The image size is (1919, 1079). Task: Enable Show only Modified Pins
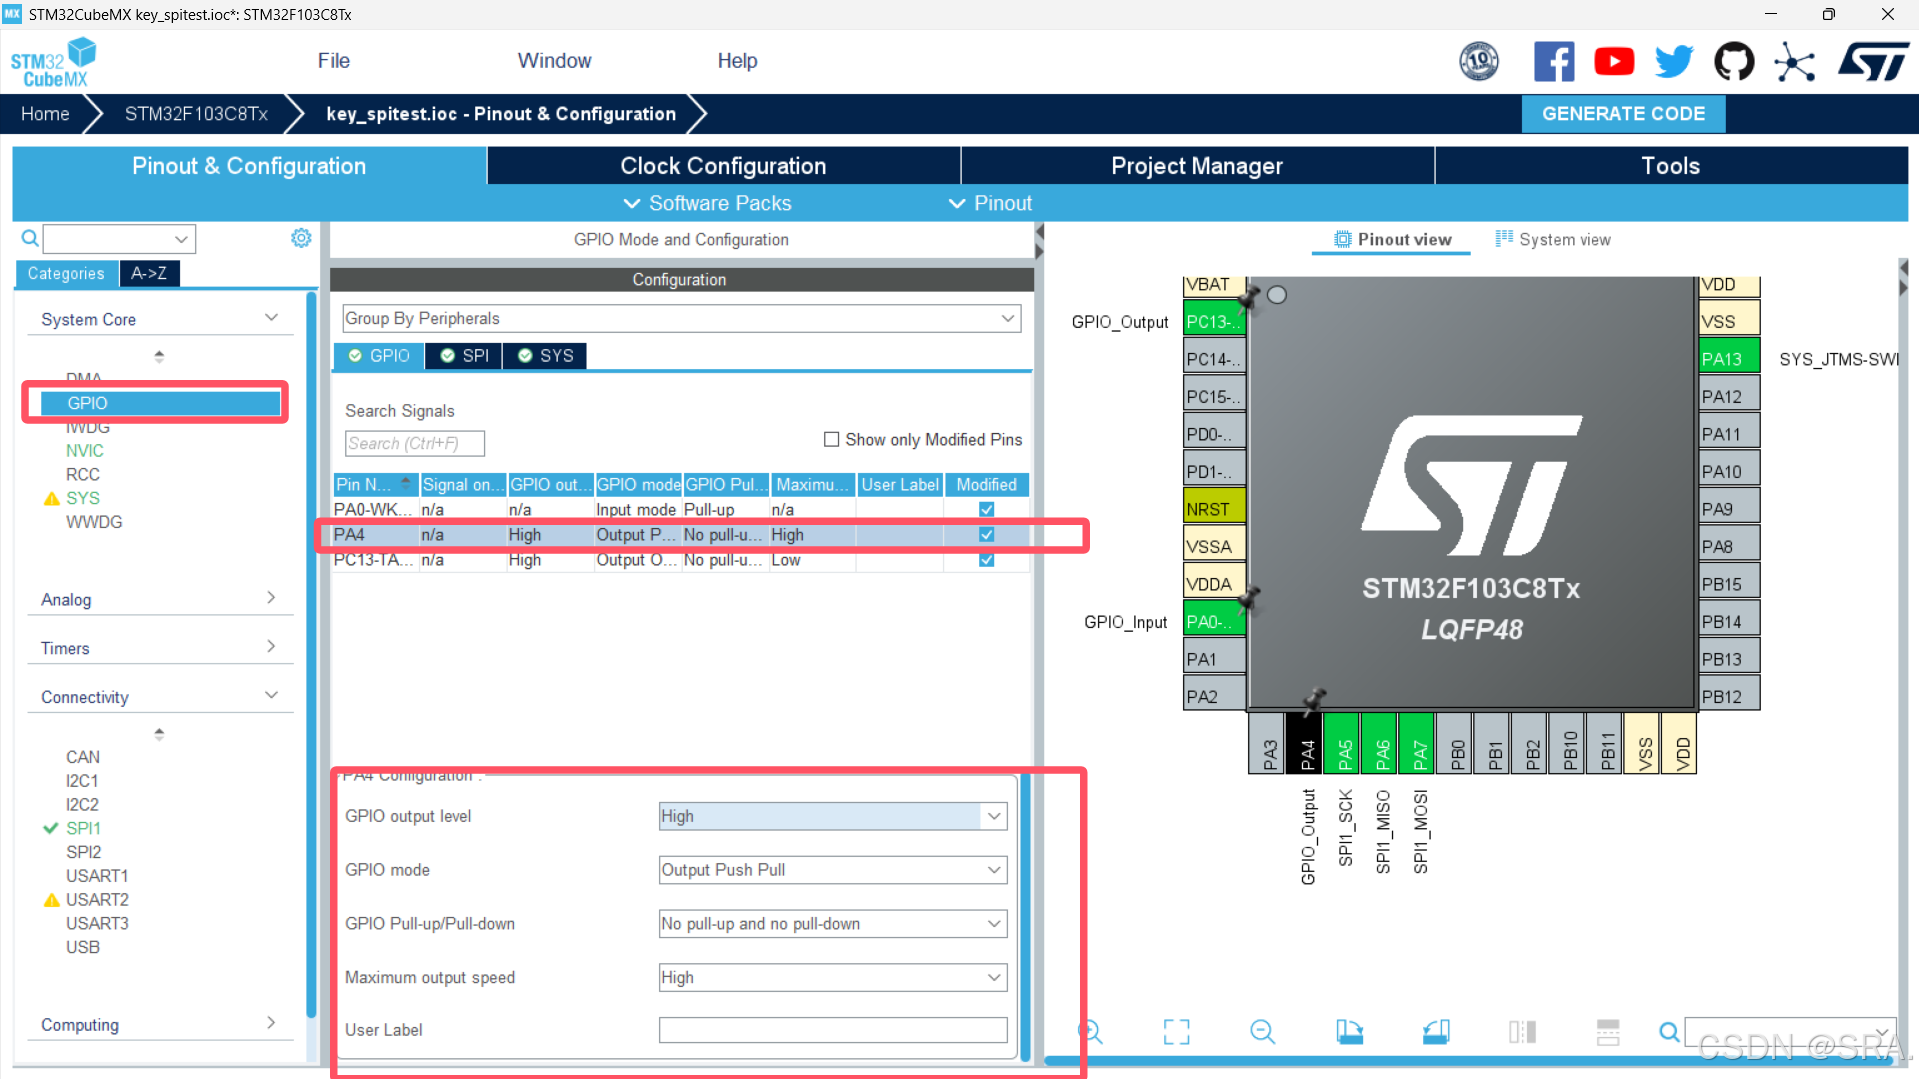[831, 439]
